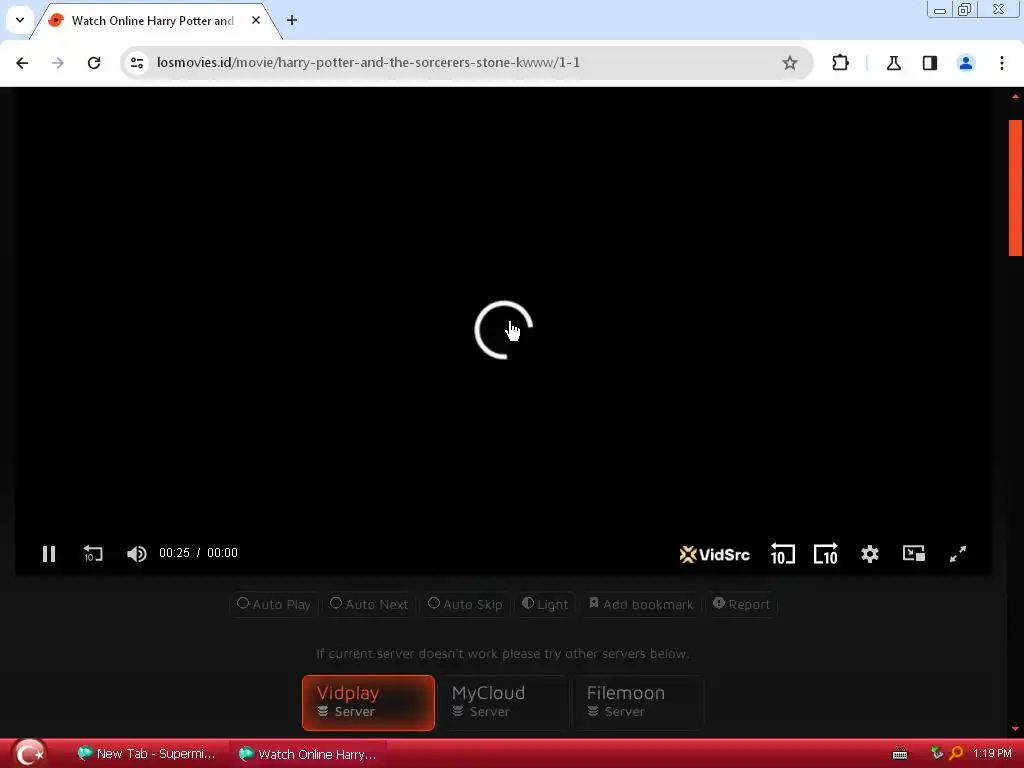Viewport: 1024px width, 768px height.
Task: Open the tab search dropdown
Action: coord(20,20)
